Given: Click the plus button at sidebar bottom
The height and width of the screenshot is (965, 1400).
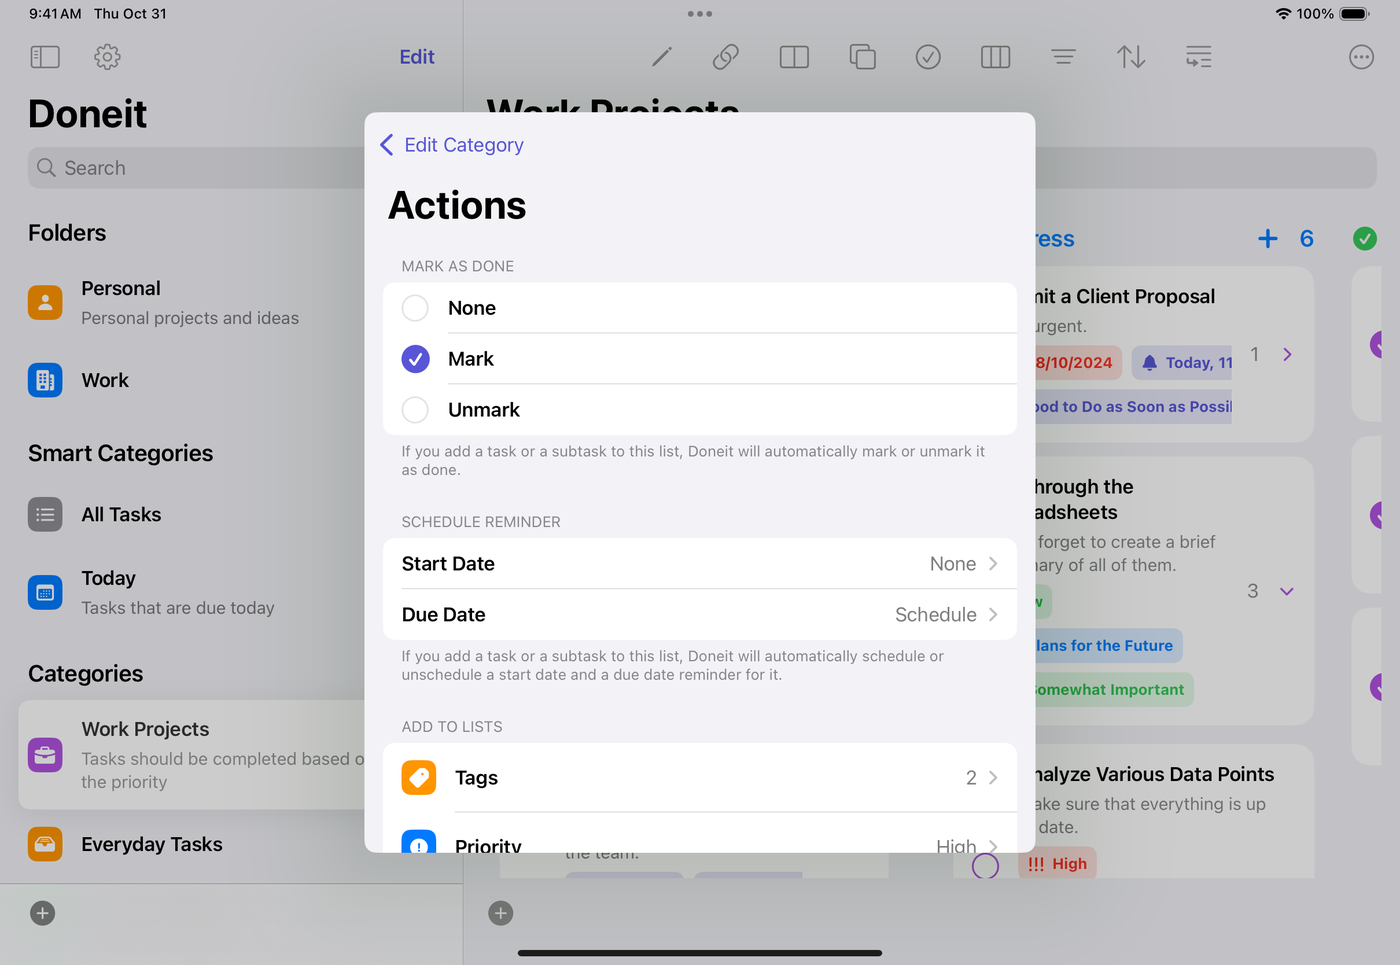Looking at the screenshot, I should 42,913.
